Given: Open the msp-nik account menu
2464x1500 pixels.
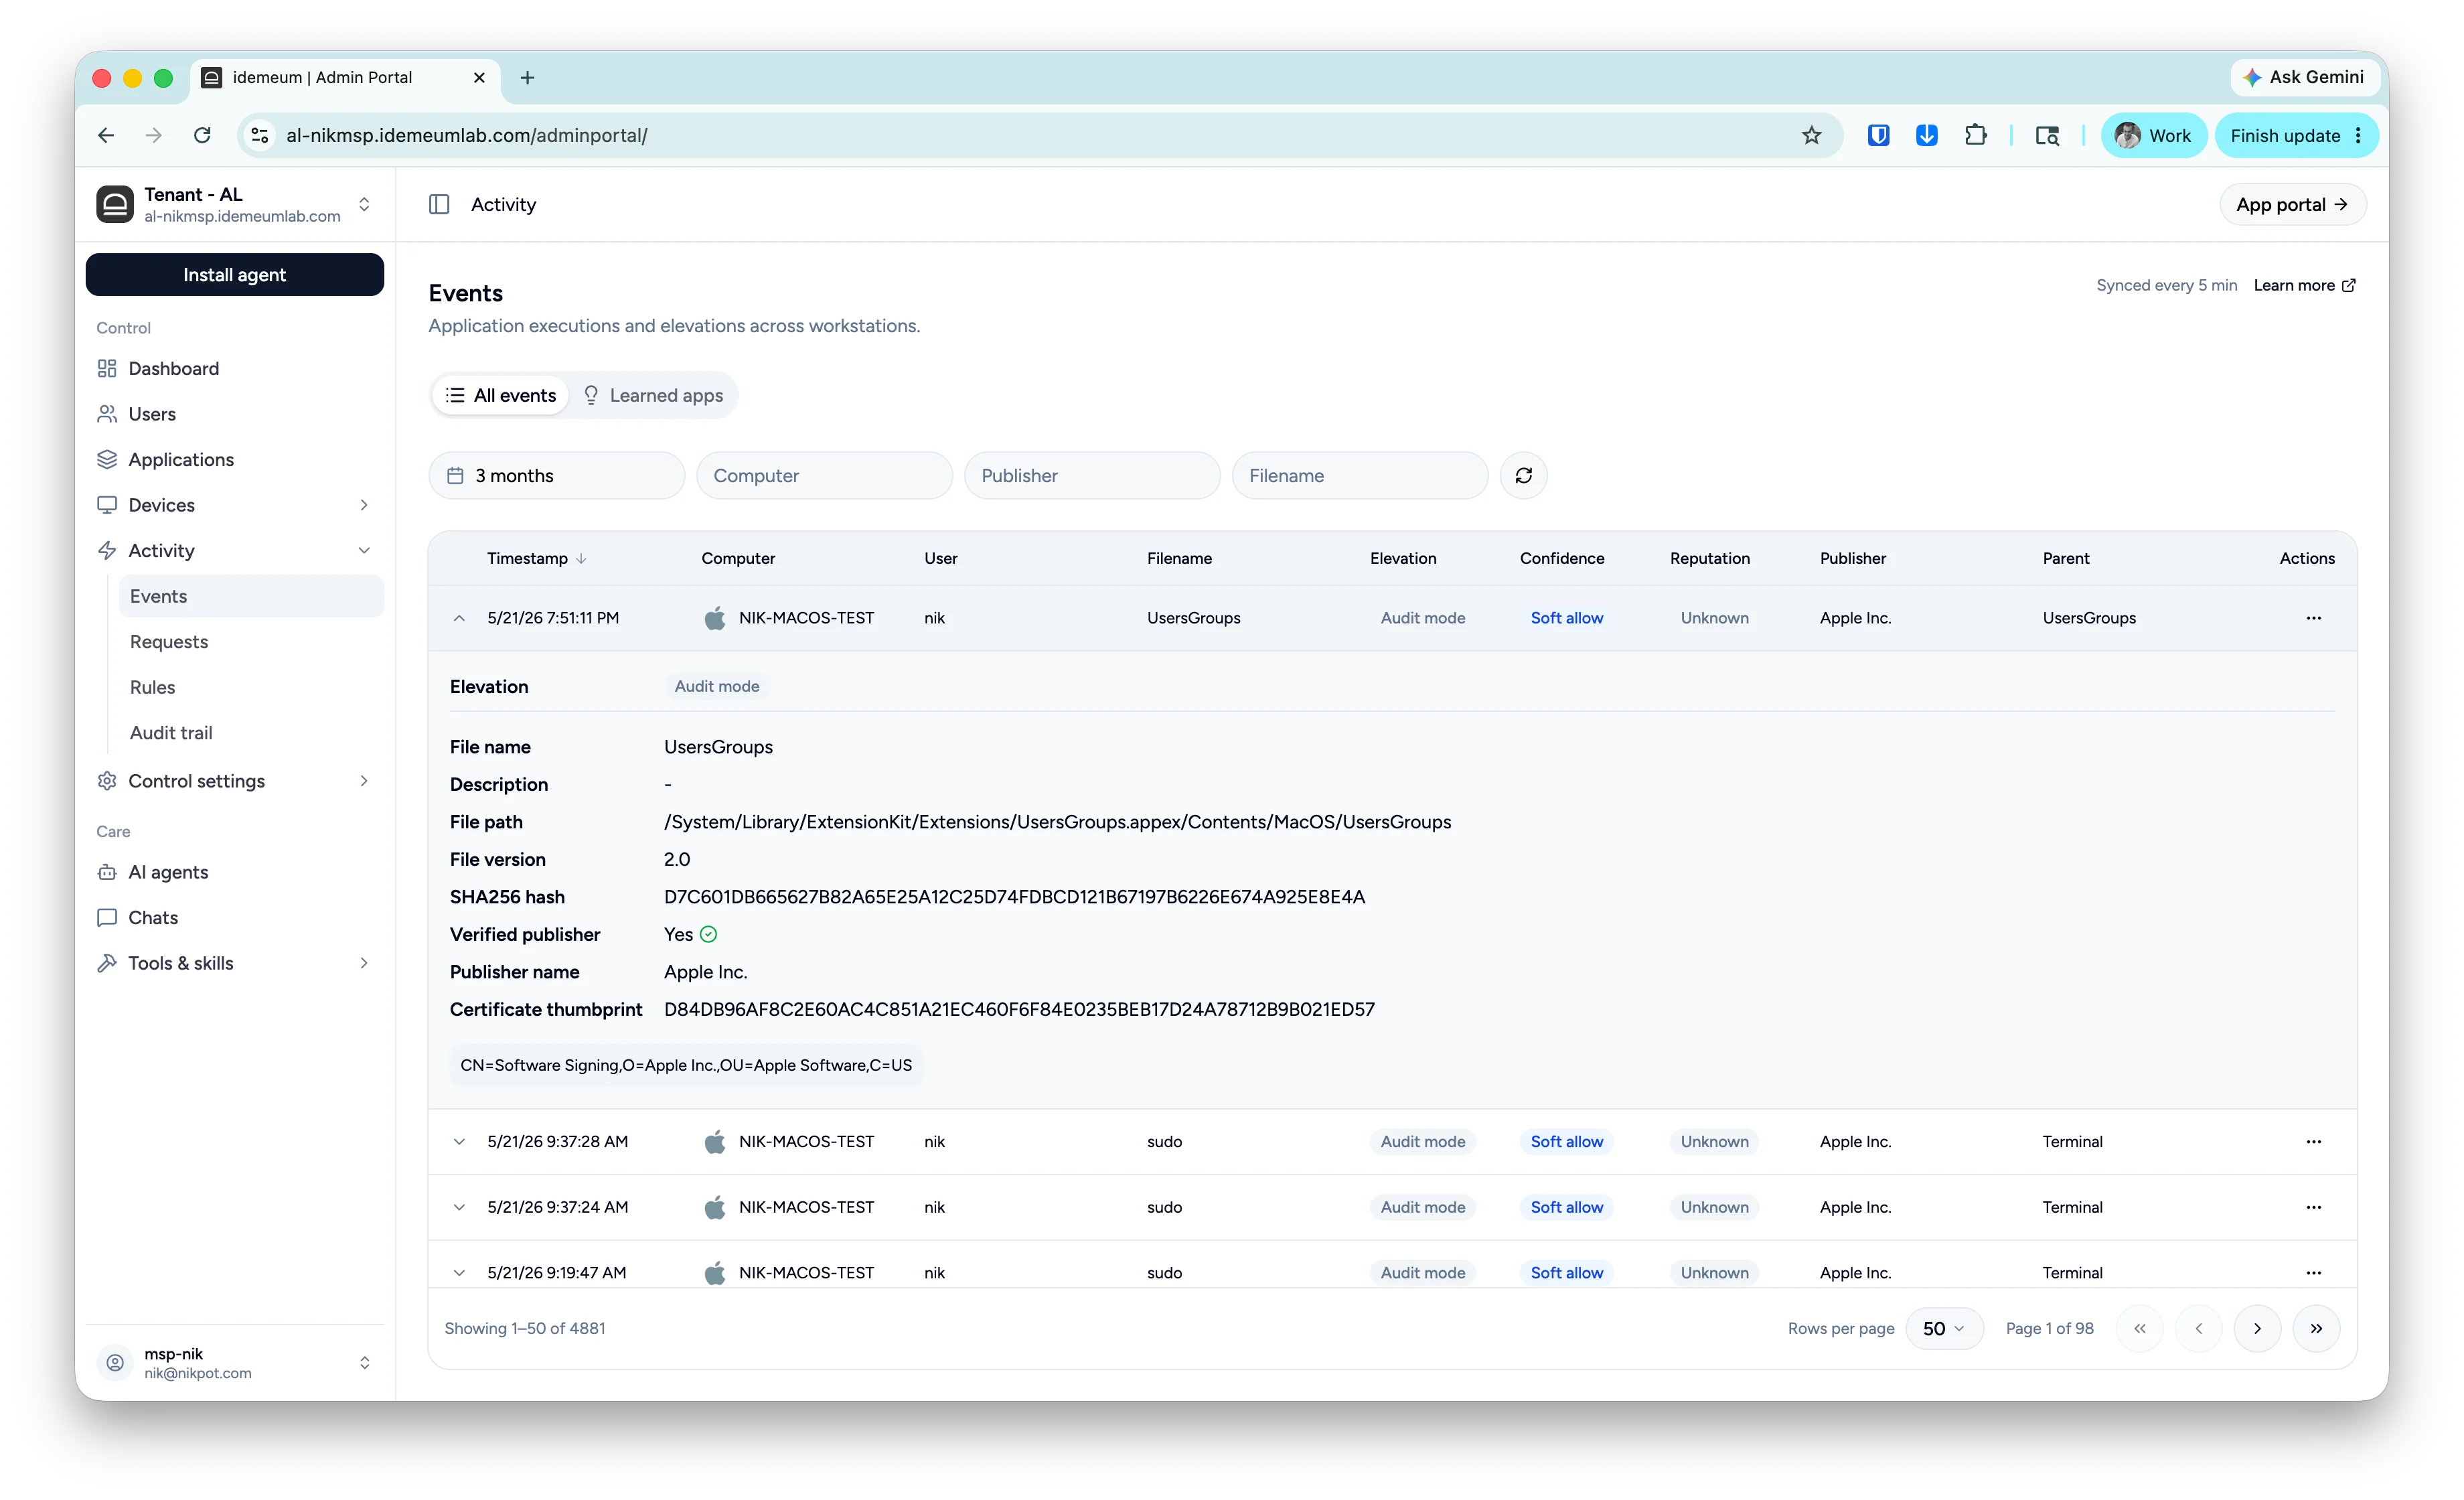Looking at the screenshot, I should pos(235,1362).
